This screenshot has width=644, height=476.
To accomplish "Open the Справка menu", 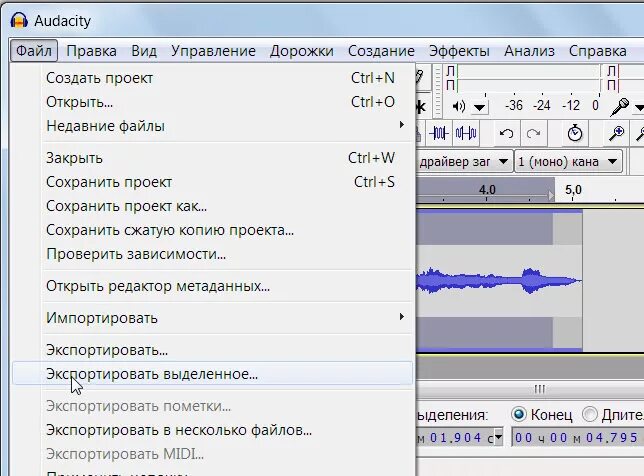I will 598,51.
